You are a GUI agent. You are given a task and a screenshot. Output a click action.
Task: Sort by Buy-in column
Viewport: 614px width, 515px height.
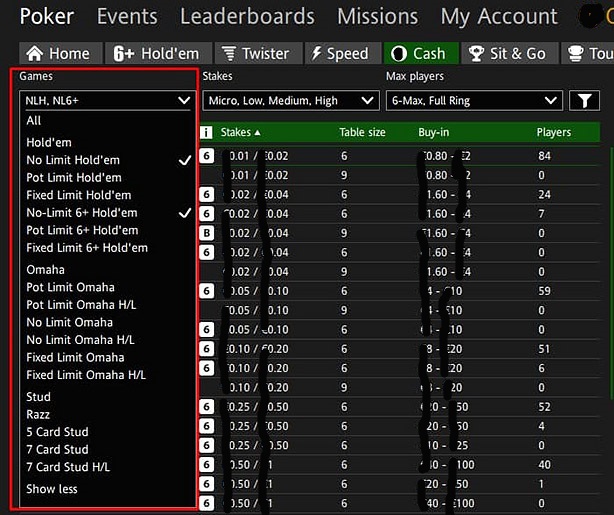tap(433, 132)
